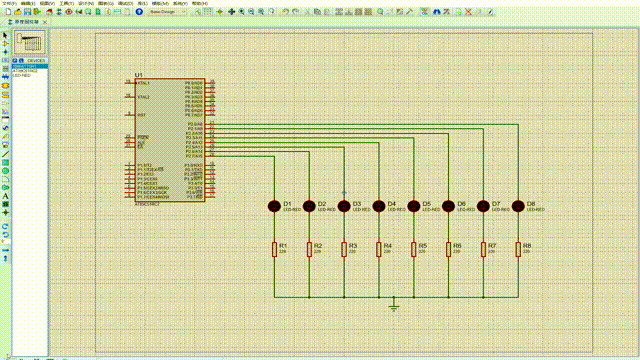Open the 编辑 (Edit) menu

[x=28, y=3]
